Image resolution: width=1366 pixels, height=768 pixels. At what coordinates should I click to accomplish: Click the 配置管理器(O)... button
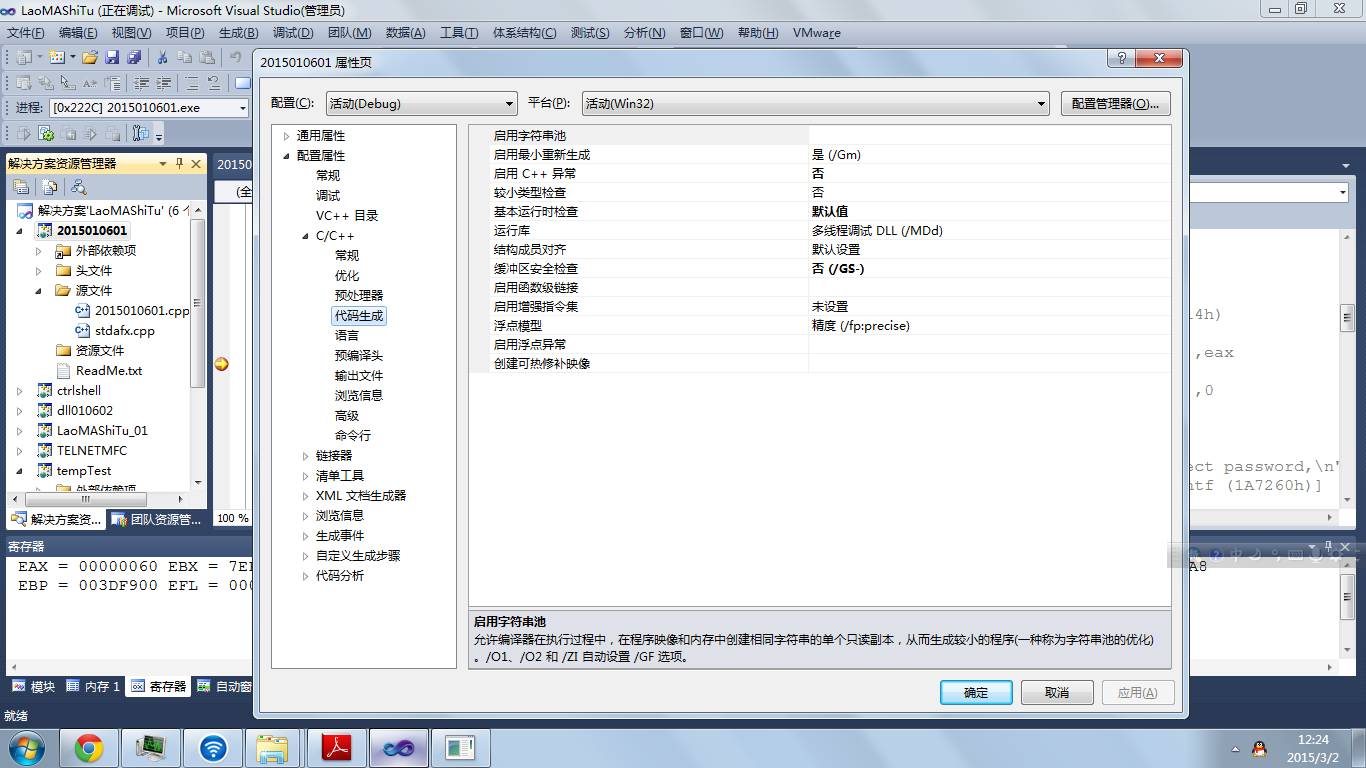click(x=1116, y=103)
